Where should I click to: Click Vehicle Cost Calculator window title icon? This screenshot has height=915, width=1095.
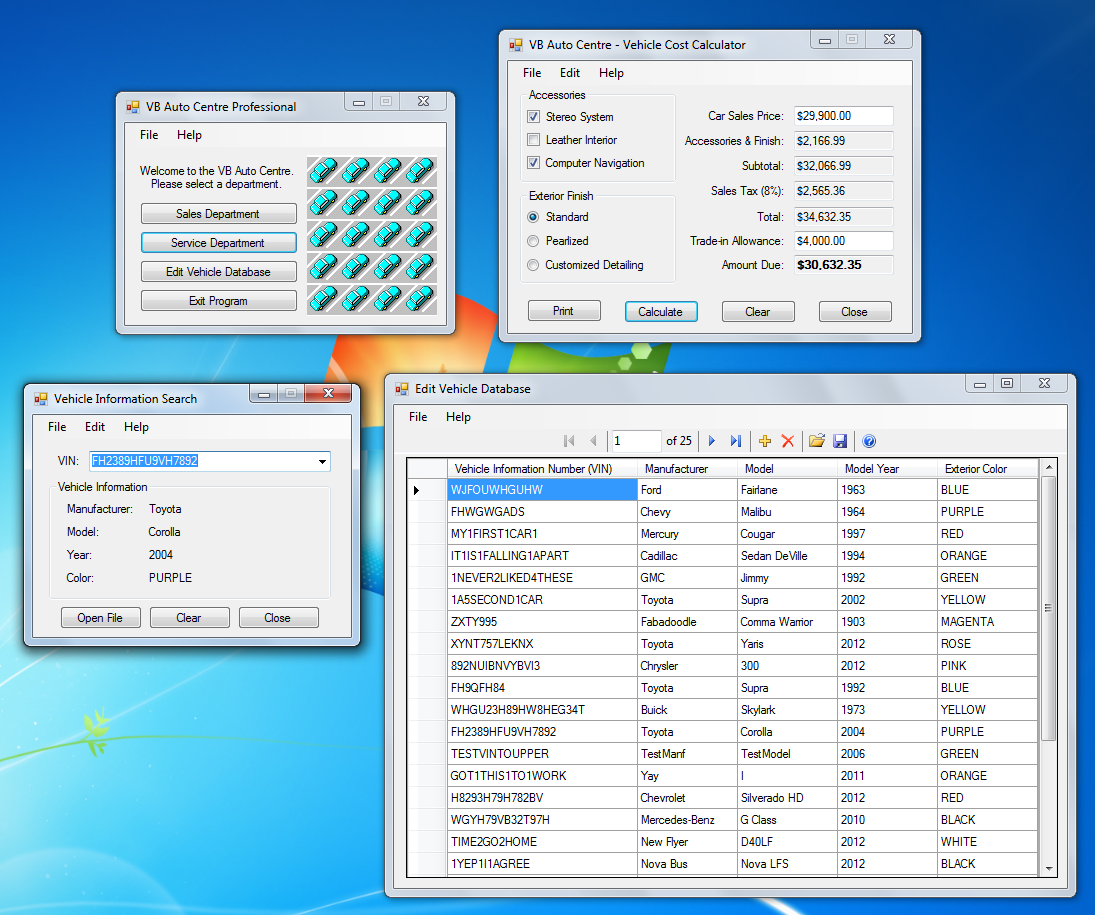(x=515, y=45)
